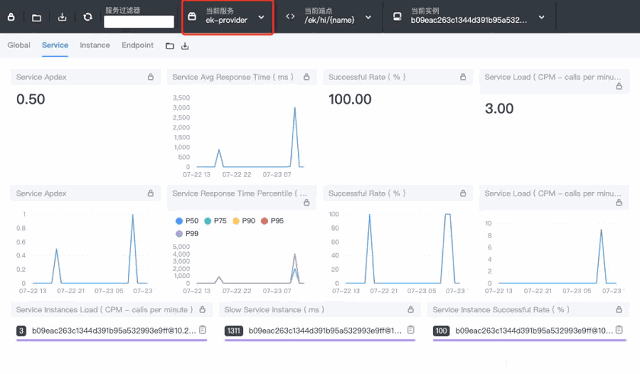Click the lock icon on the Service Apdex 0.50 panel
This screenshot has height=374, width=640.
coord(151,77)
